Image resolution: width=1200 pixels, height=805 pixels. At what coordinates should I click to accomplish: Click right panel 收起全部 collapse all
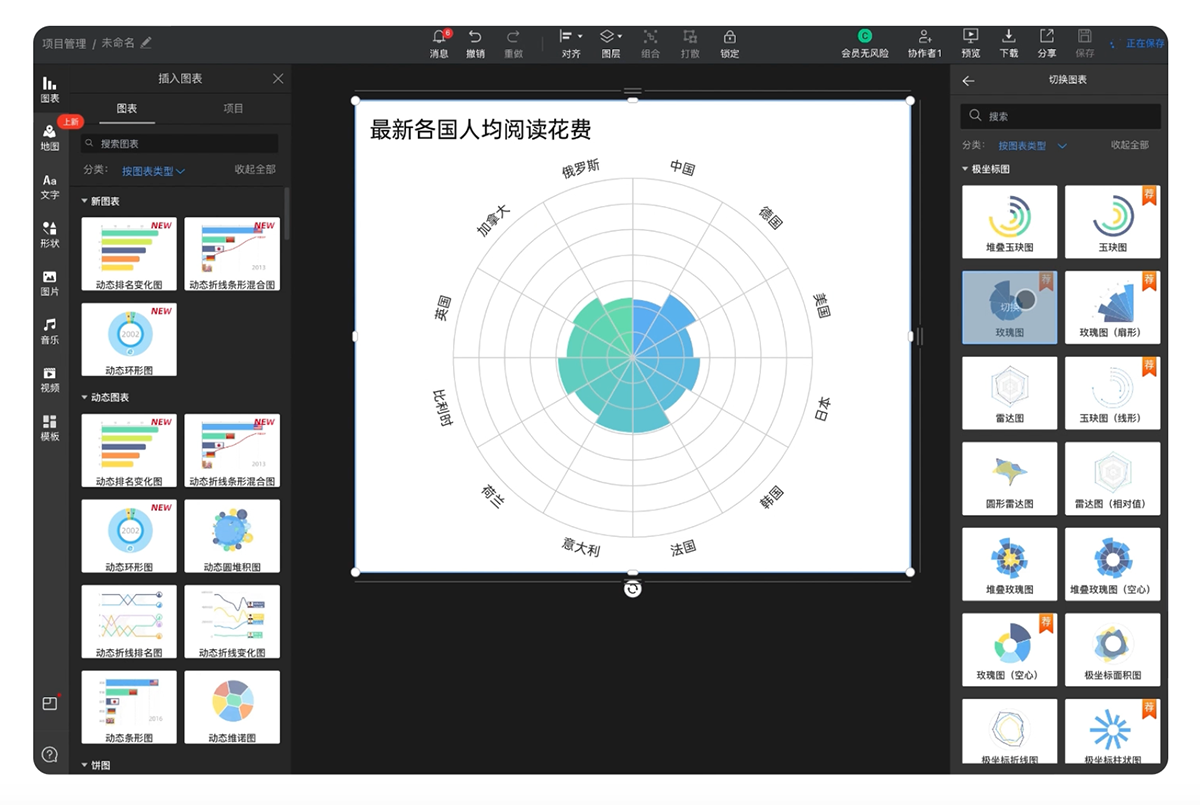(x=1130, y=145)
